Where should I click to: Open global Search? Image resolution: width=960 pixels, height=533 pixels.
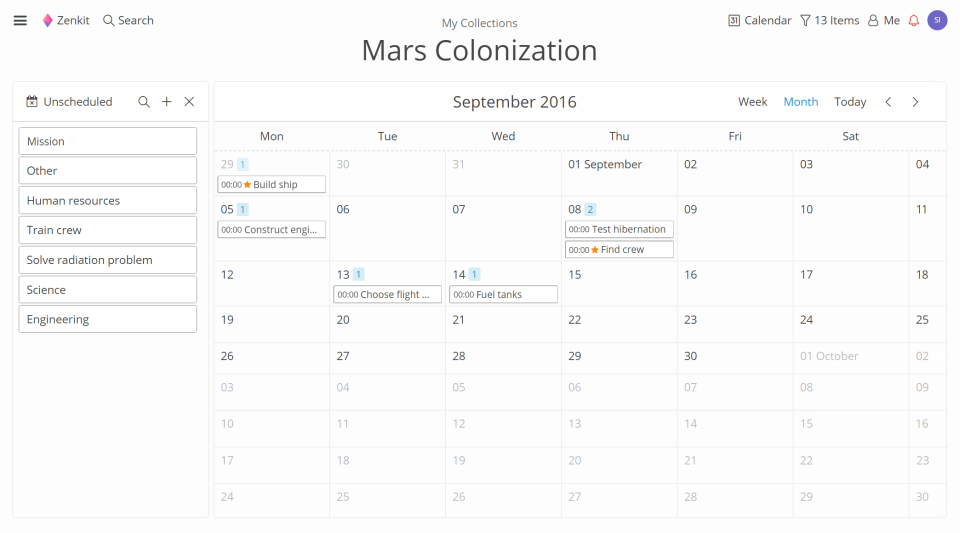click(128, 20)
